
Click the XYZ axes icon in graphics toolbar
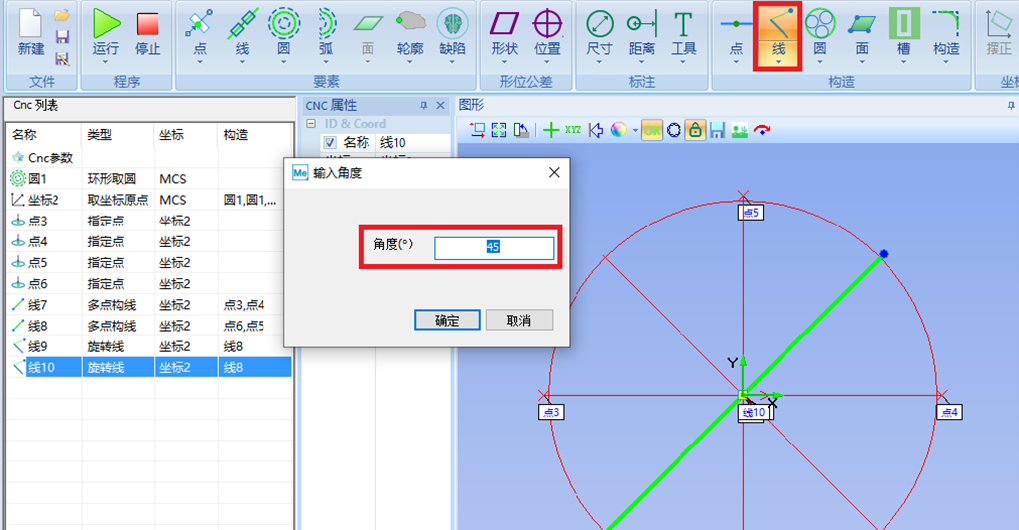572,130
